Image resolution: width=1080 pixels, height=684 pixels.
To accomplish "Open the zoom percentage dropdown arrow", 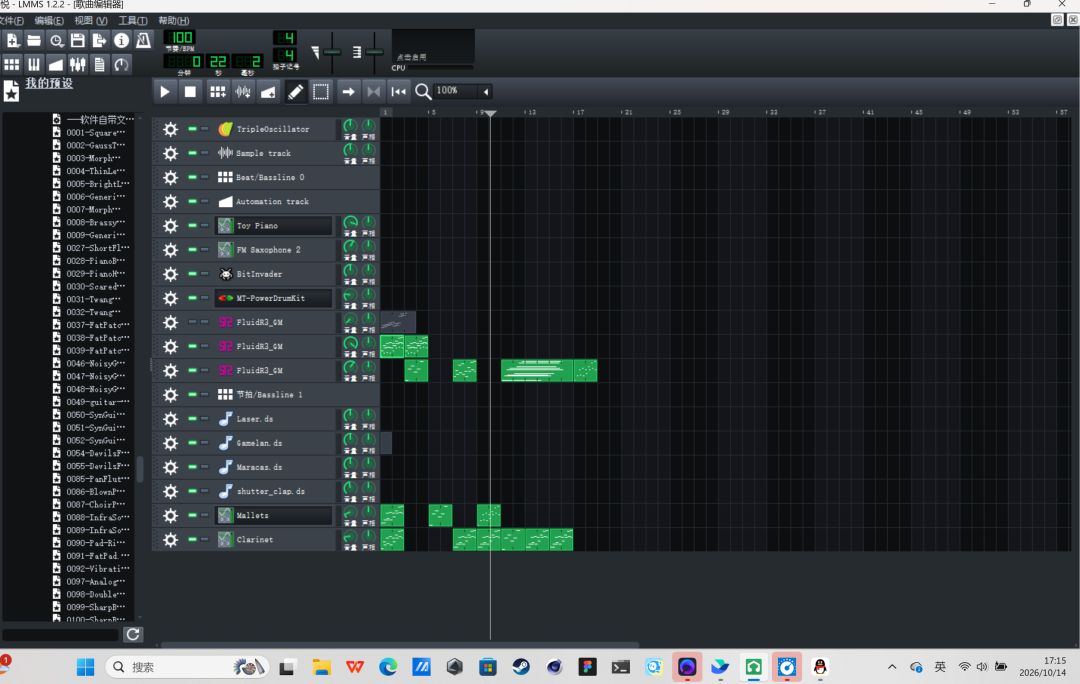I will (x=486, y=92).
